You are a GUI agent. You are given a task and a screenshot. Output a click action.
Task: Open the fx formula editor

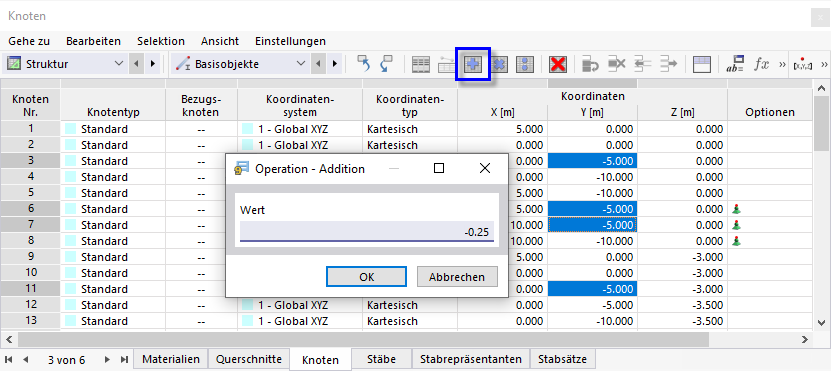(x=762, y=64)
